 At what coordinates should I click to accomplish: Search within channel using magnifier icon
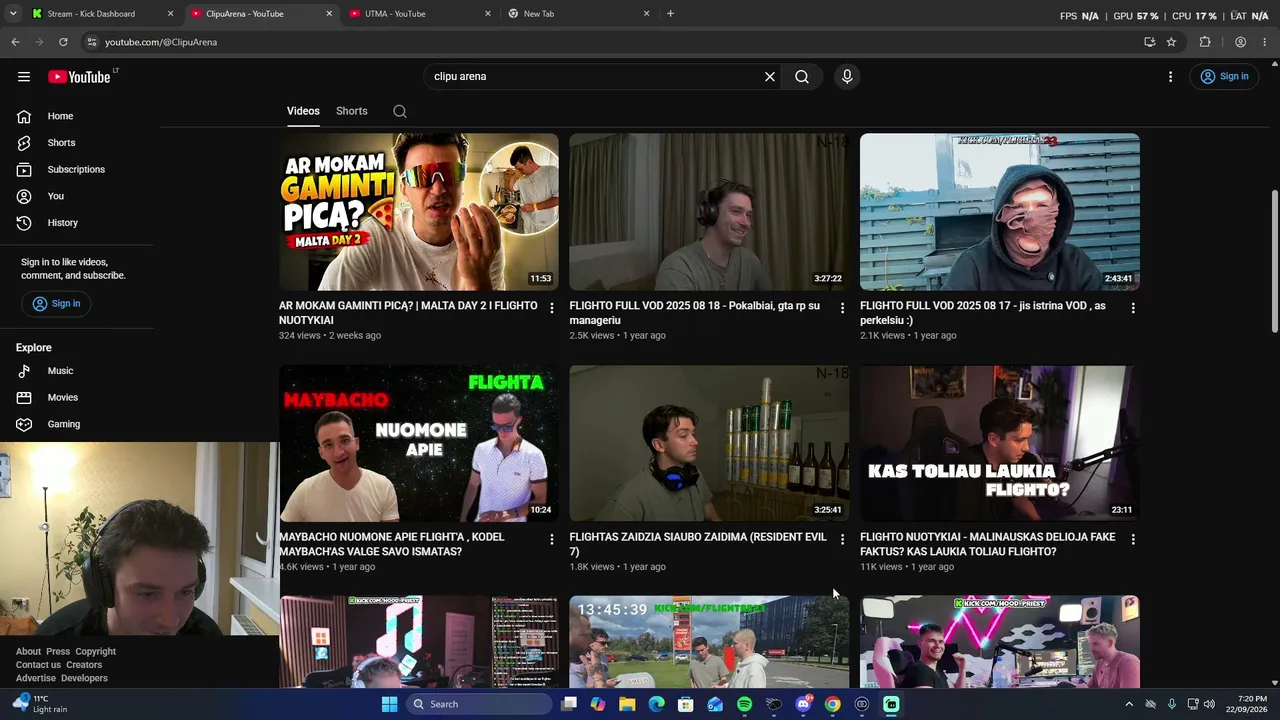[x=400, y=111]
